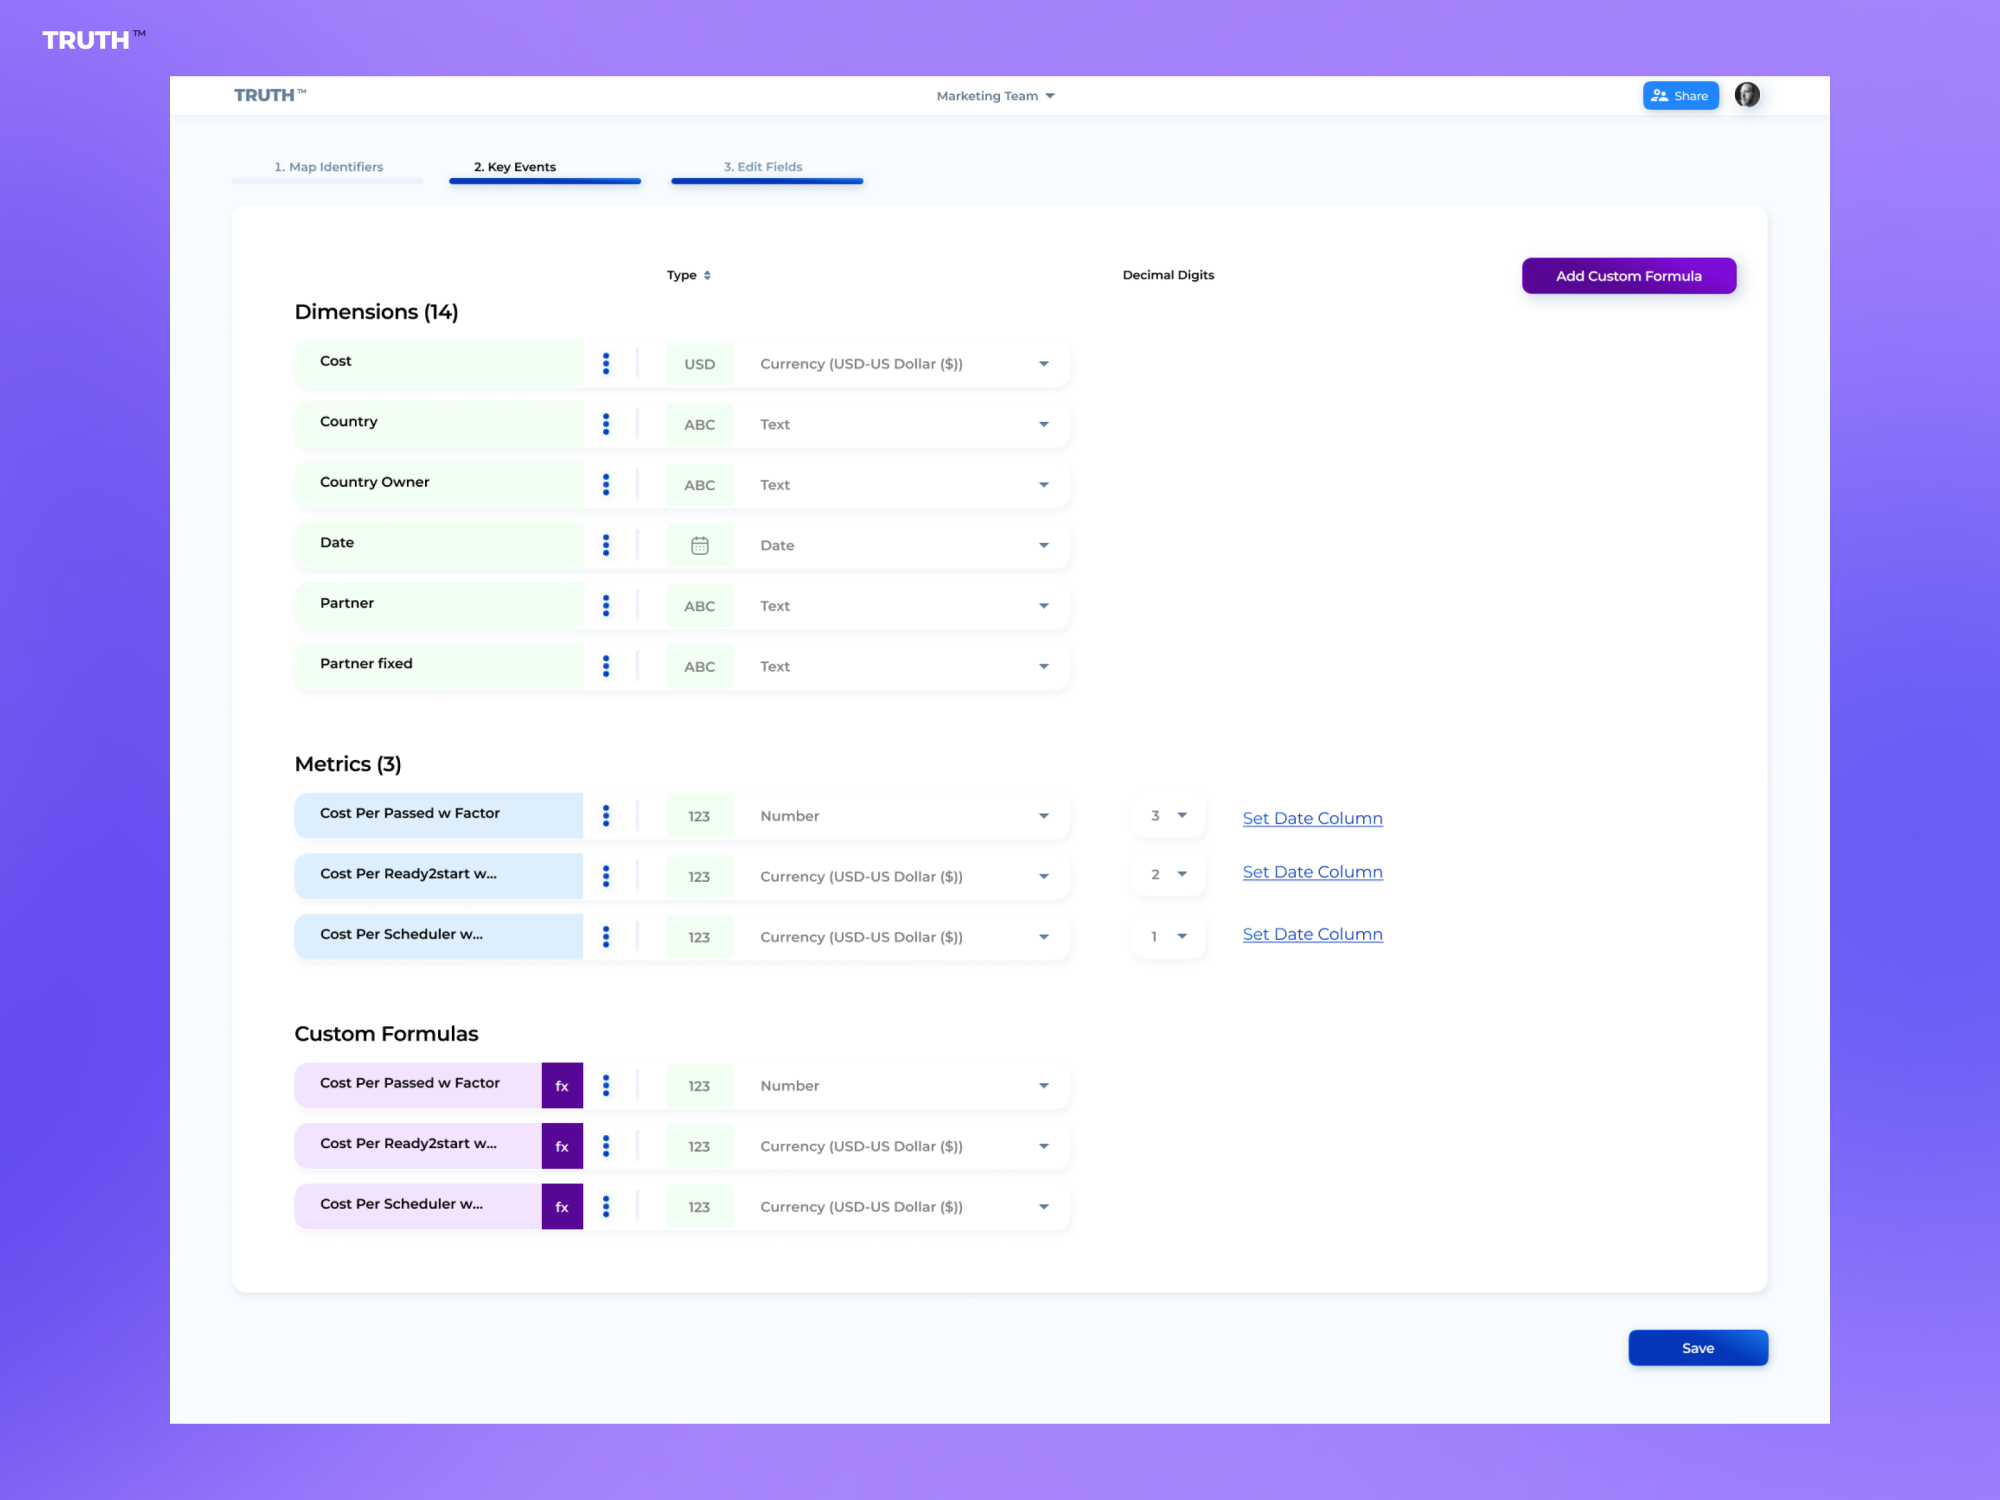
Task: Open the three-dot menu for Date row
Action: [606, 545]
